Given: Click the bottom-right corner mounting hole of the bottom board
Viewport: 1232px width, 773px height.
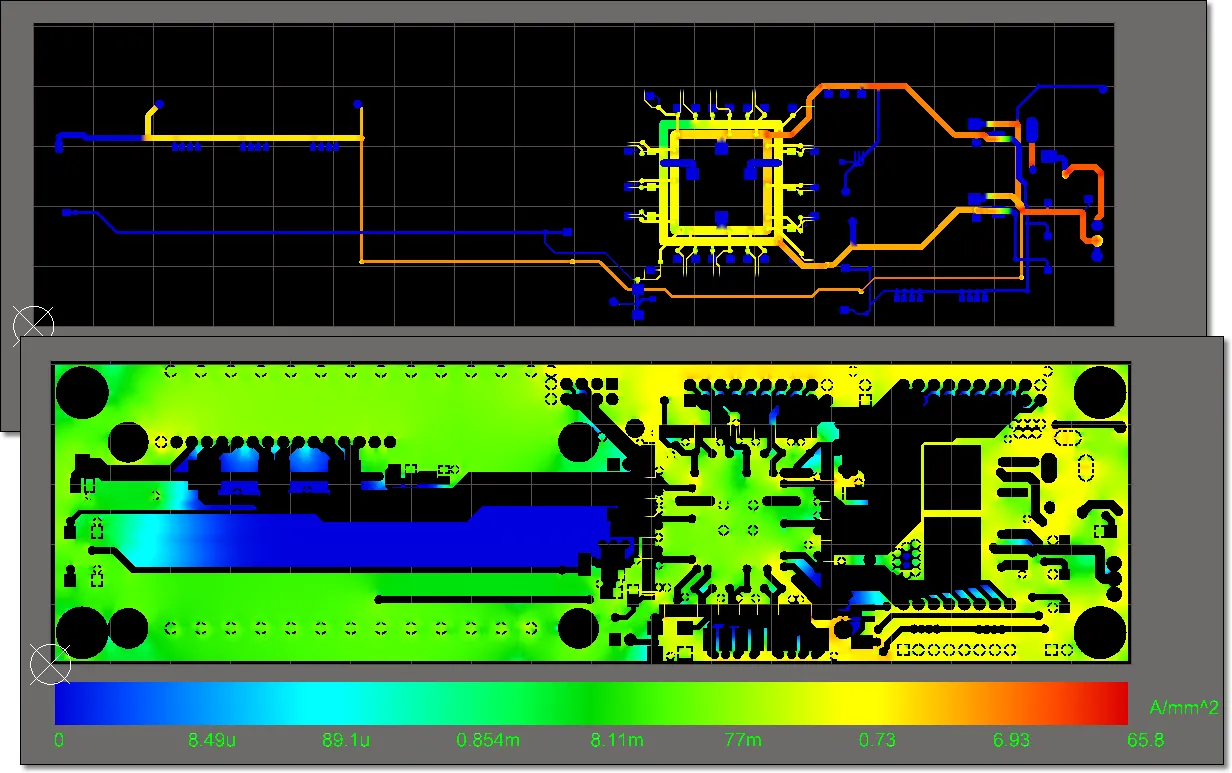Looking at the screenshot, I should pos(1100,631).
